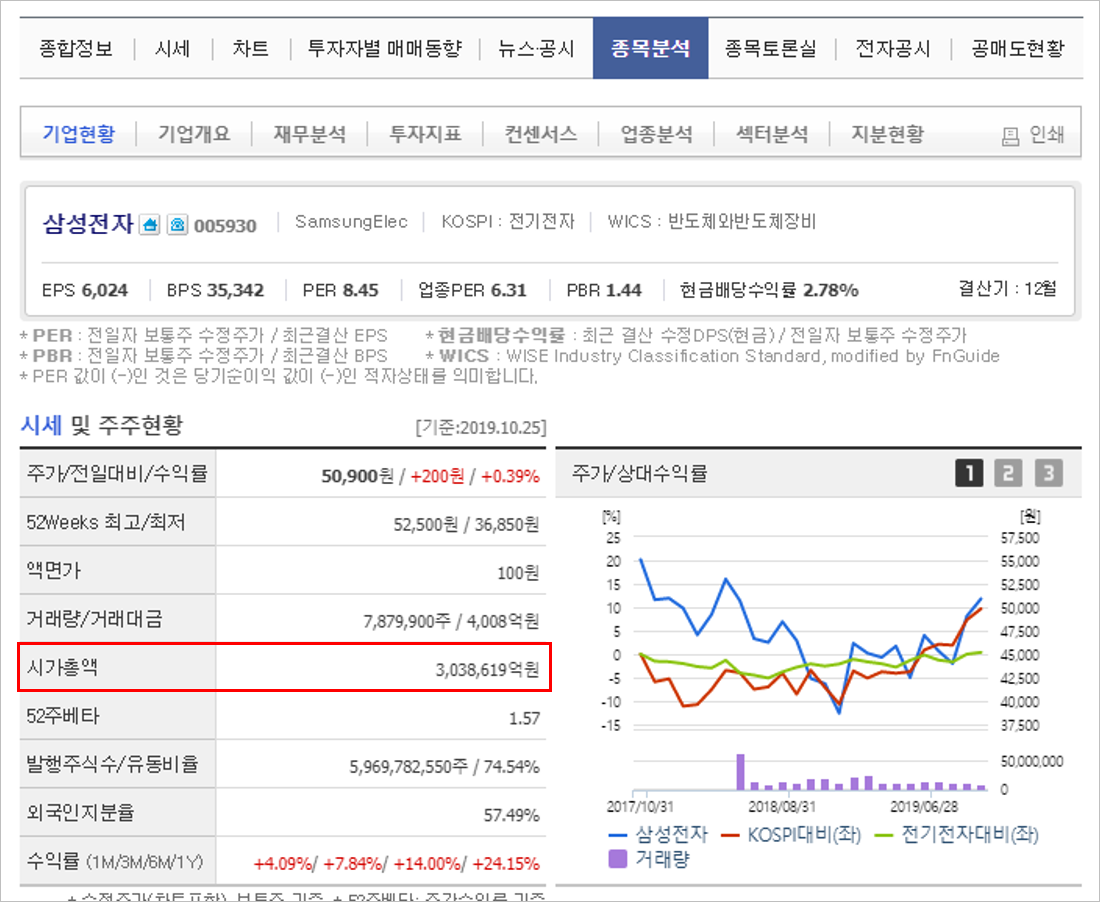Click the 주가/상대수익률 chart title

(x=639, y=473)
